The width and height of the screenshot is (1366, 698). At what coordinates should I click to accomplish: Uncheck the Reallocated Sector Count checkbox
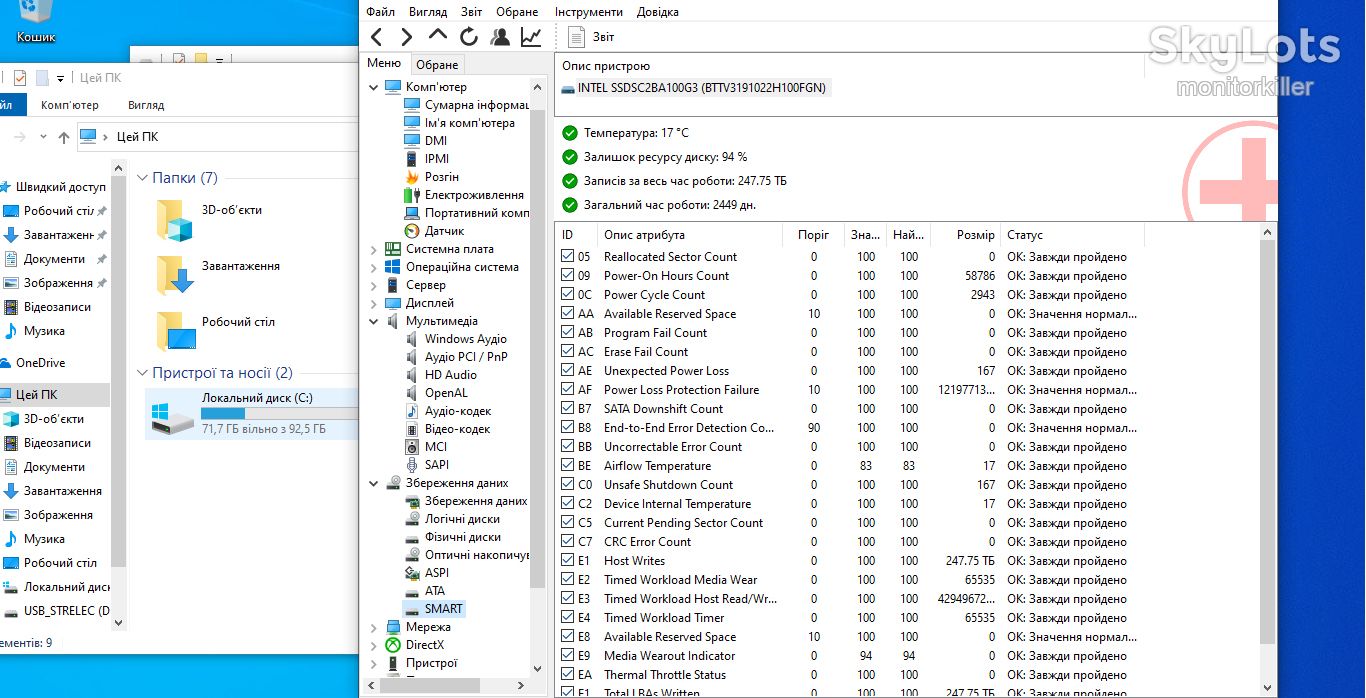[568, 257]
